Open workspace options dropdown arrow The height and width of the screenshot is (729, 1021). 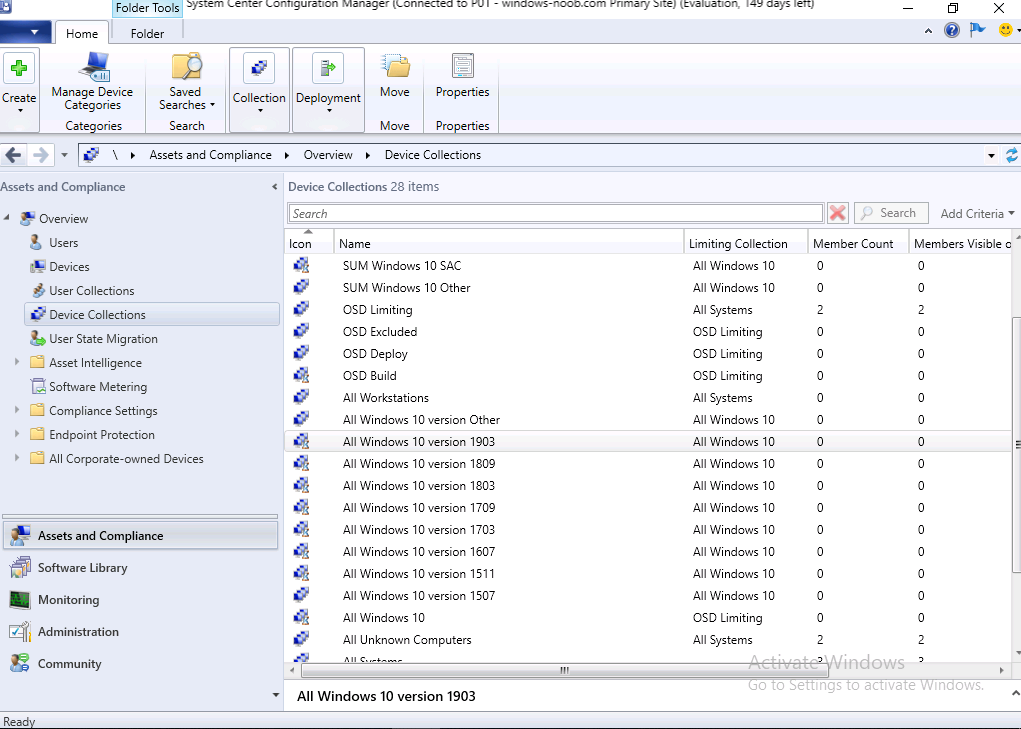(x=275, y=695)
